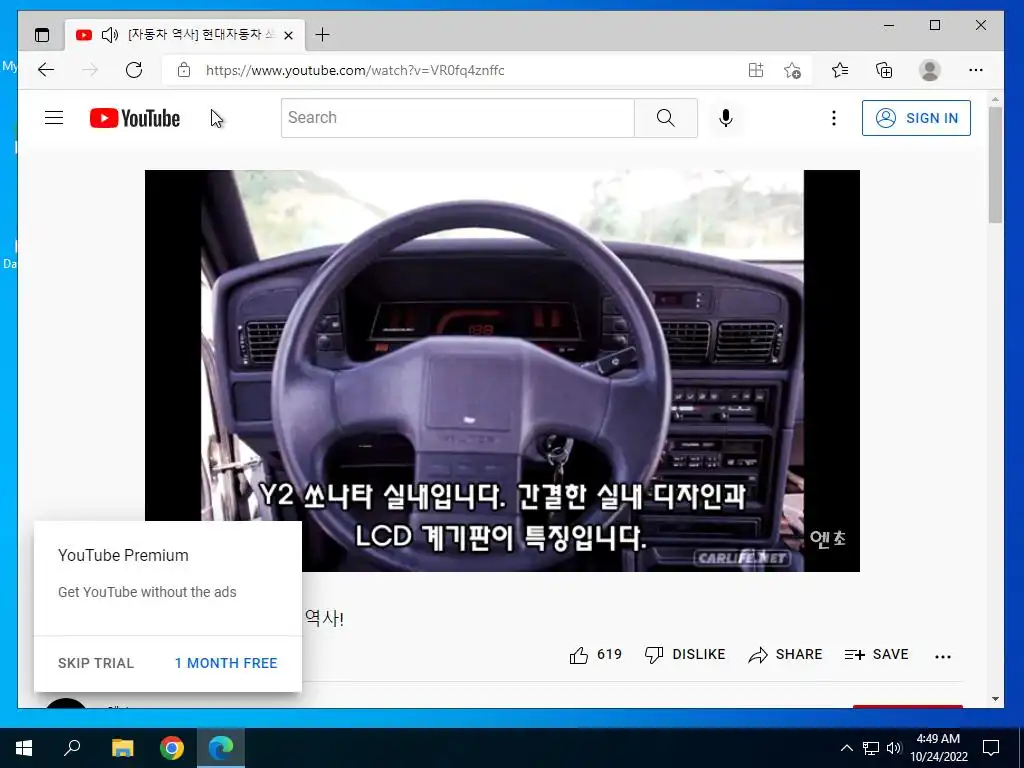This screenshot has height=768, width=1024.
Task: Open the clock showing 4:49 AM
Action: [938, 748]
